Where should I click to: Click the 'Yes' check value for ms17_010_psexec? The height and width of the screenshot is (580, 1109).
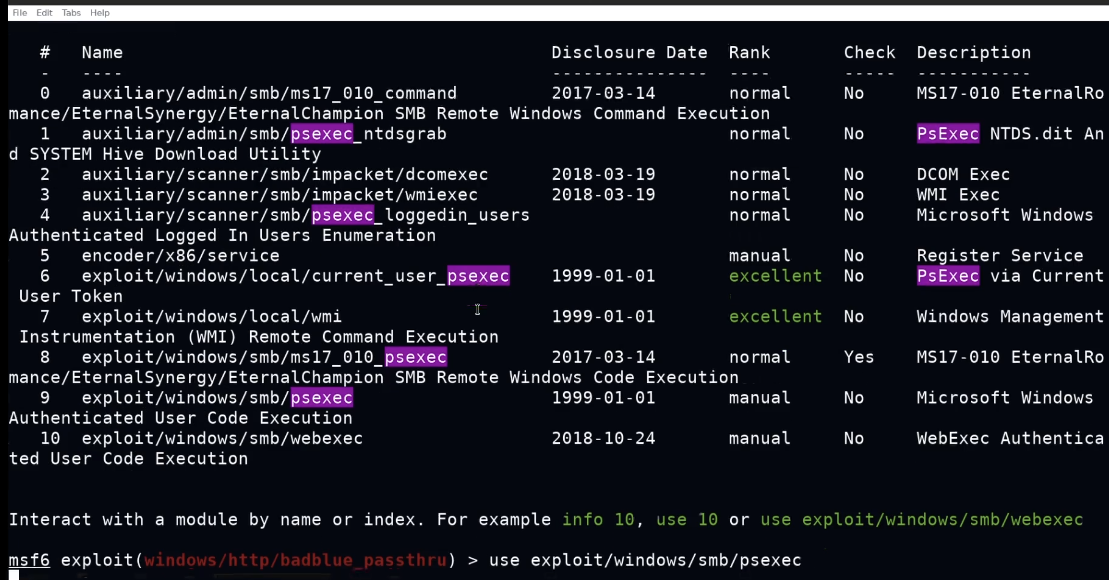(x=858, y=357)
